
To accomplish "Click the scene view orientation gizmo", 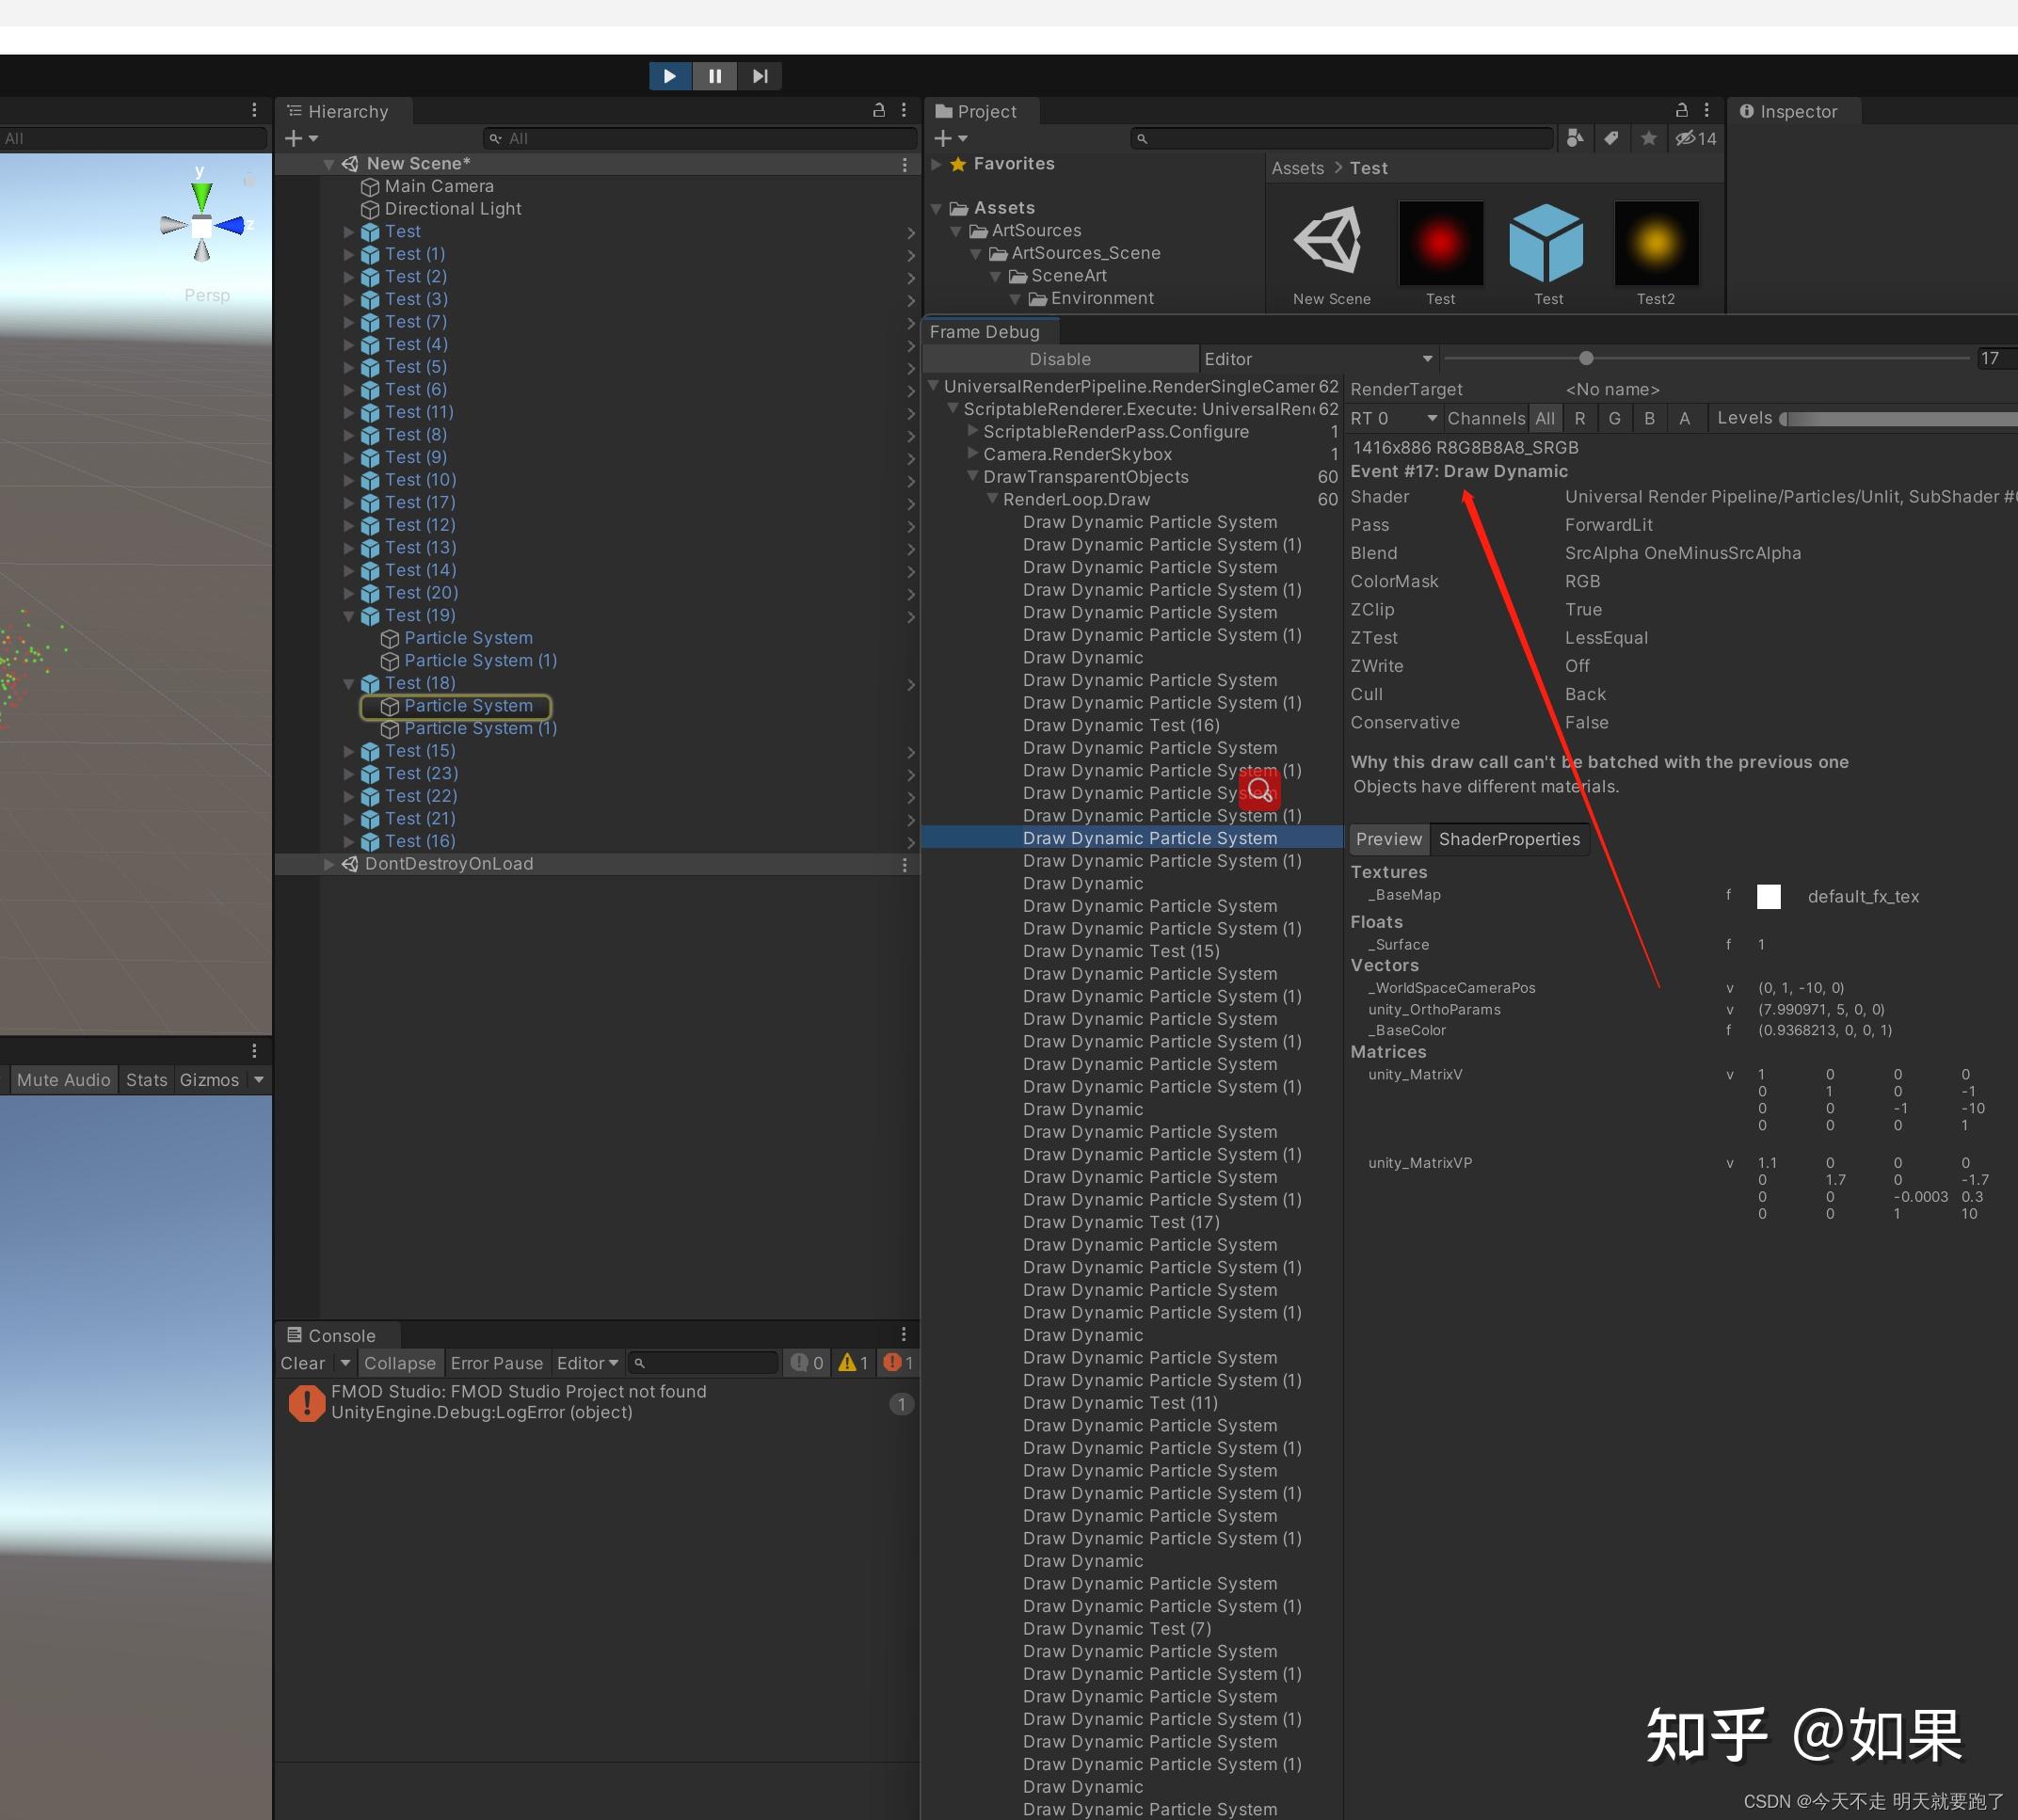I will [x=202, y=226].
